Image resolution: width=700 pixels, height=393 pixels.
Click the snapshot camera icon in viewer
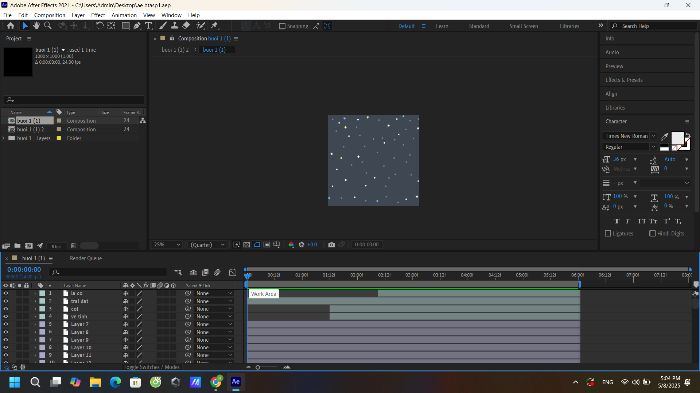331,245
